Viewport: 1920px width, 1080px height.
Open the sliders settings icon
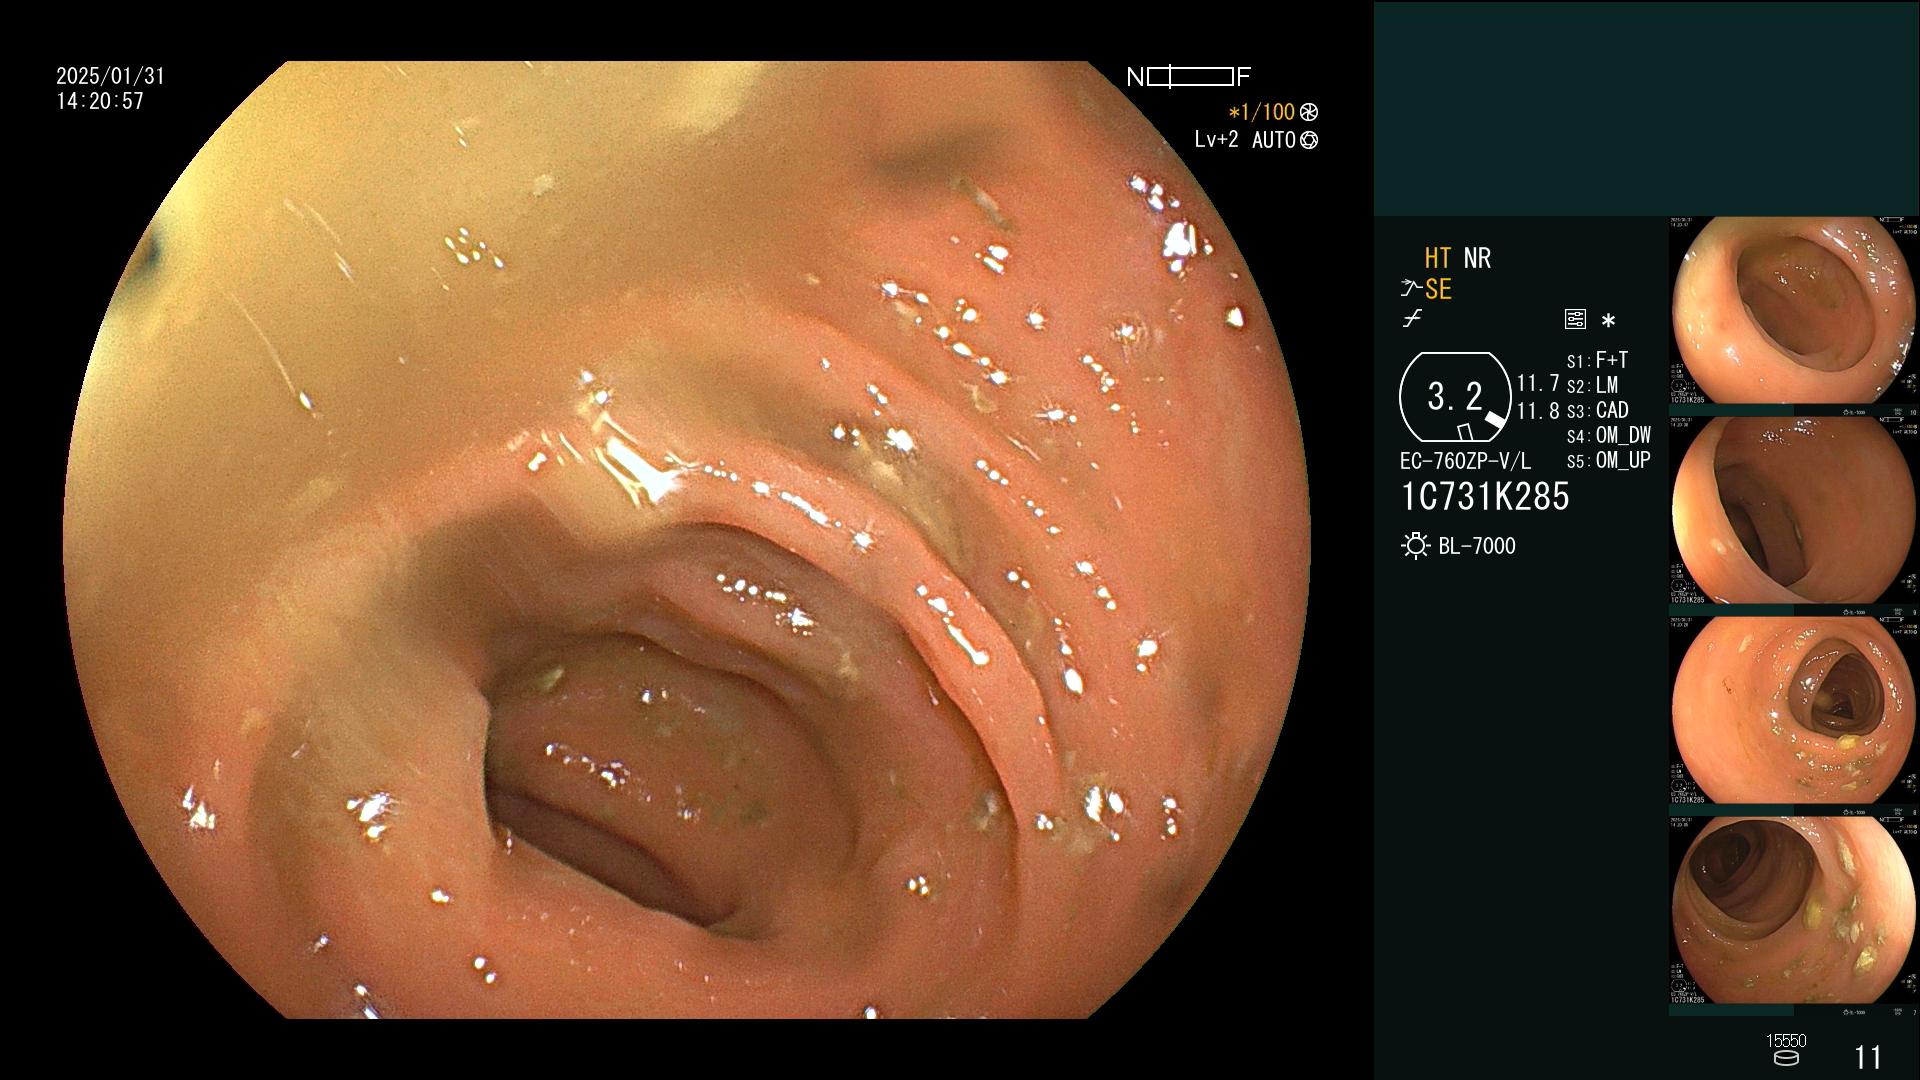point(1575,320)
